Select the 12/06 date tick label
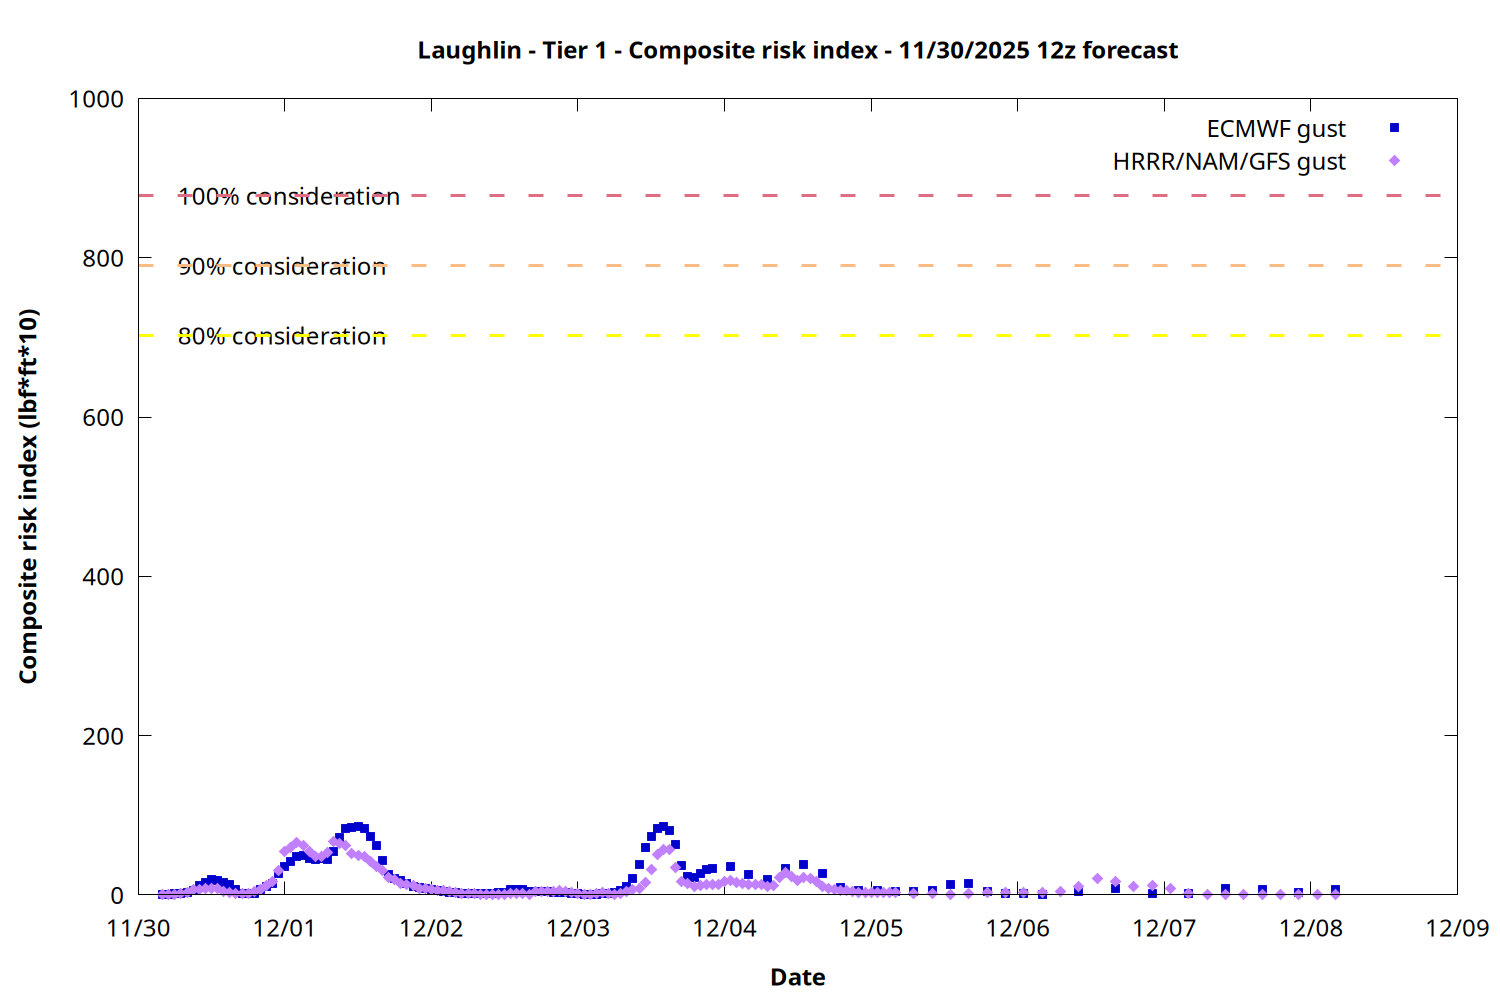The width and height of the screenshot is (1500, 1000). click(1017, 928)
